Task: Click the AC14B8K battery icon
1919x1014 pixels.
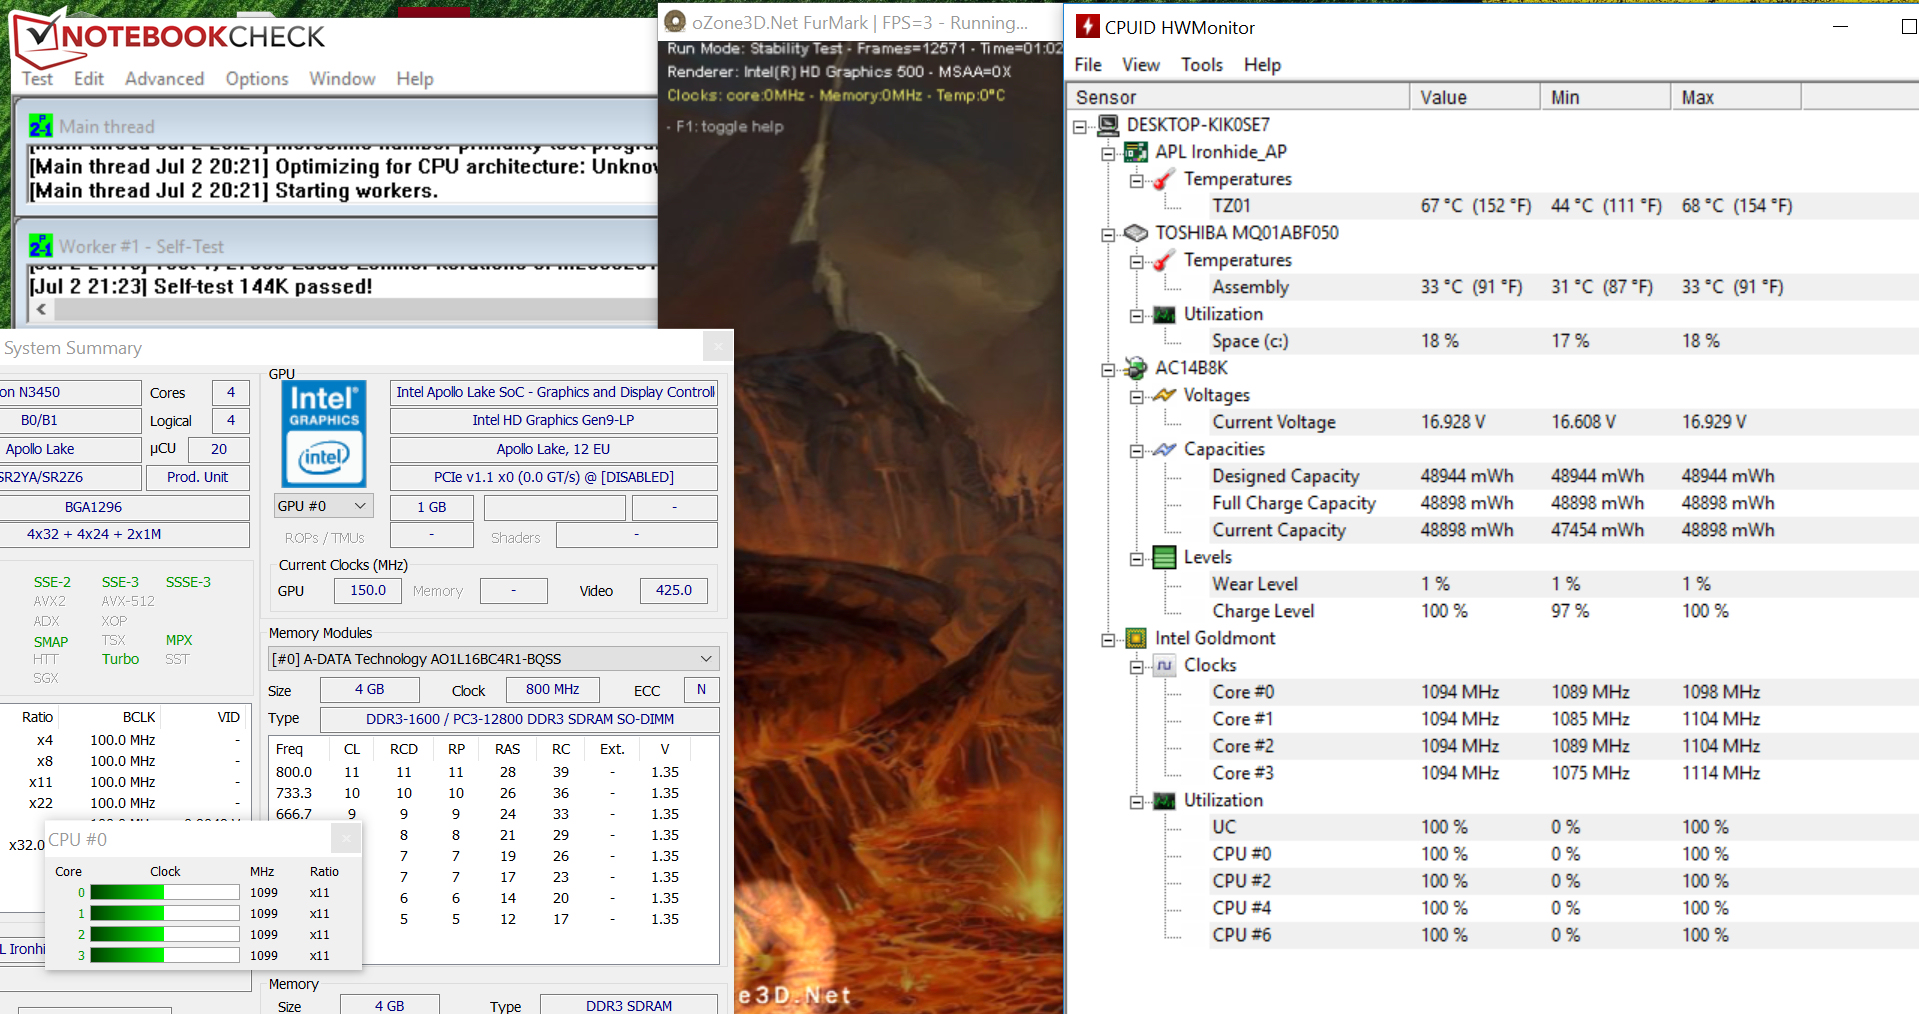Action: coord(1136,368)
